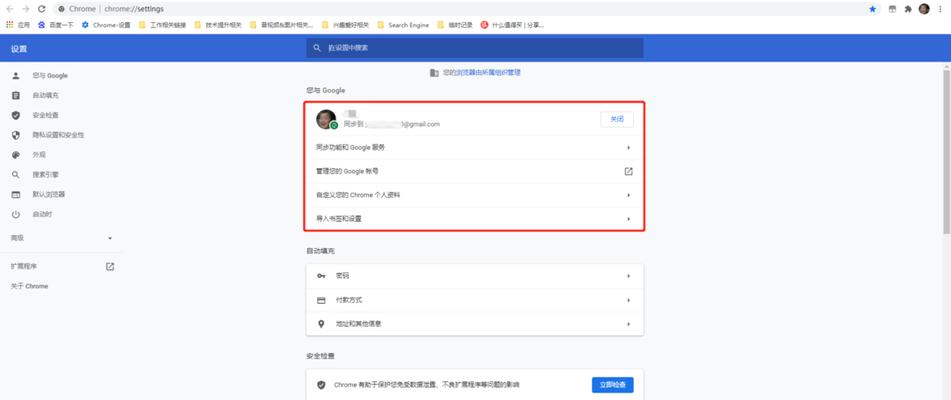Open the 密码 row with key icon
The image size is (951, 400).
[x=474, y=276]
